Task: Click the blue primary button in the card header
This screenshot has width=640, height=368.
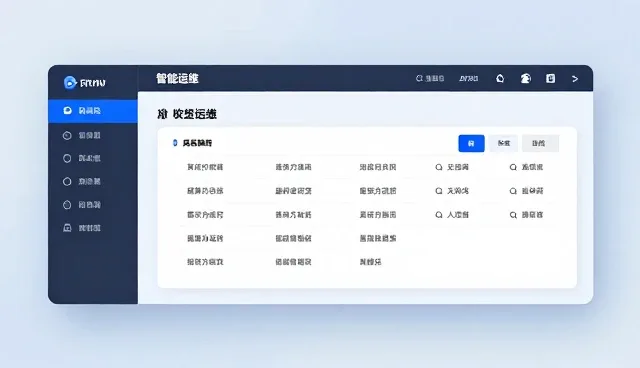Action: click(471, 143)
